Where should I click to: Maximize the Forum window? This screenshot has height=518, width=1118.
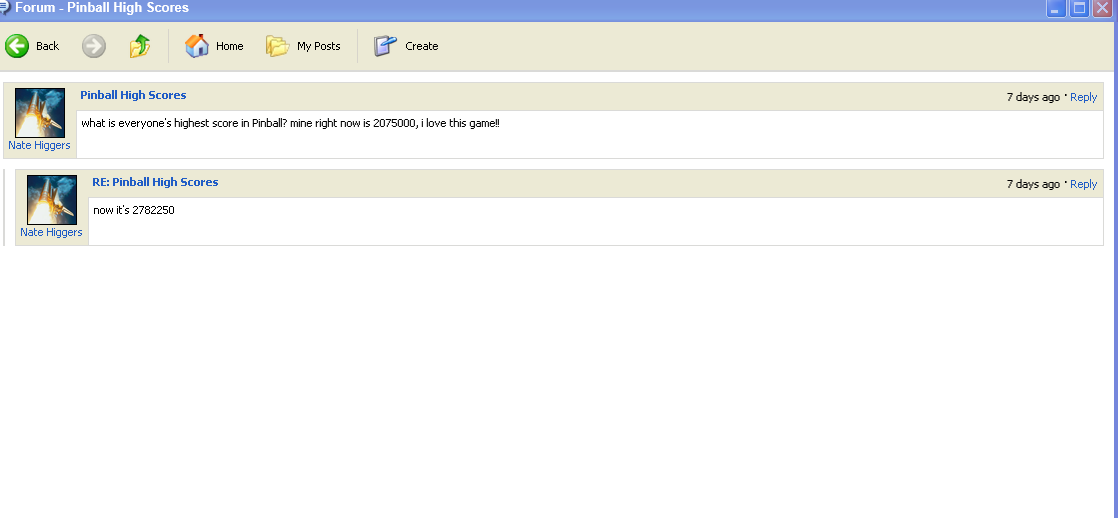pyautogui.click(x=1079, y=8)
